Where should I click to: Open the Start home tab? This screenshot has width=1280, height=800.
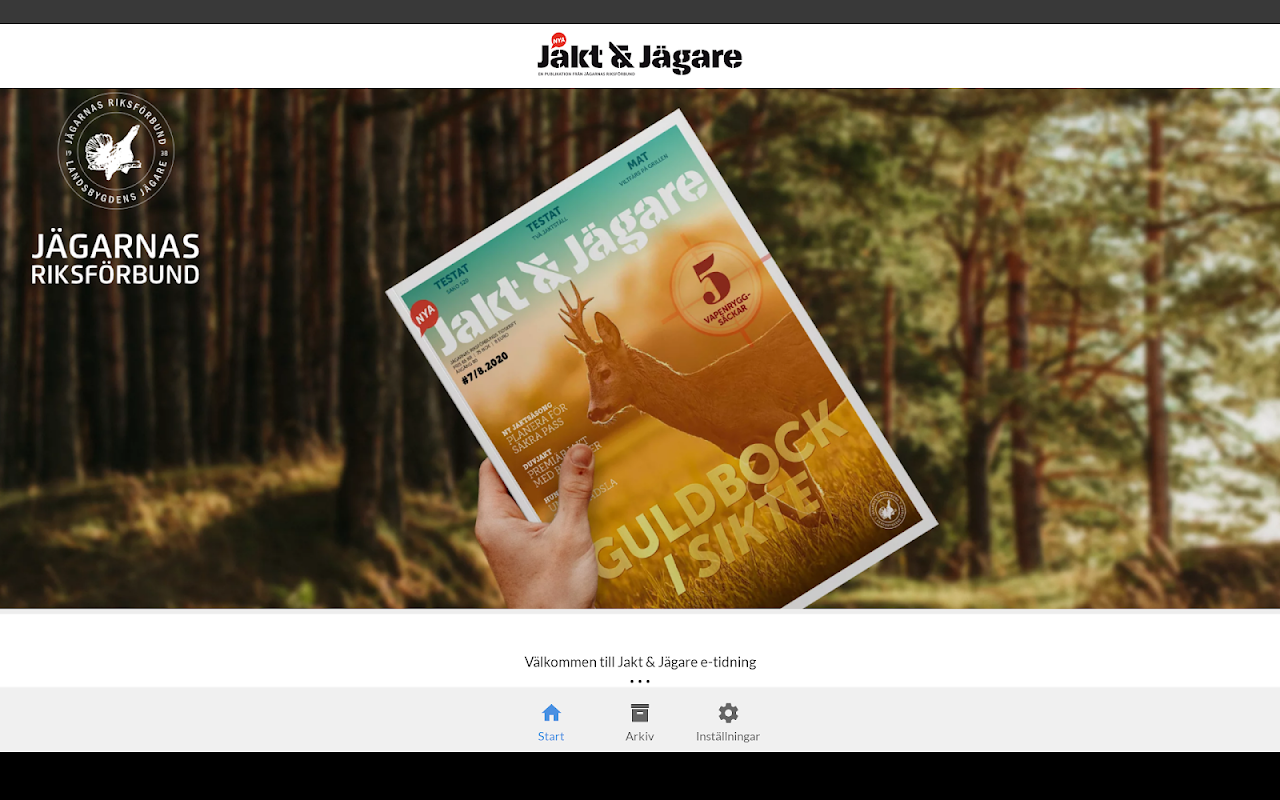(551, 723)
